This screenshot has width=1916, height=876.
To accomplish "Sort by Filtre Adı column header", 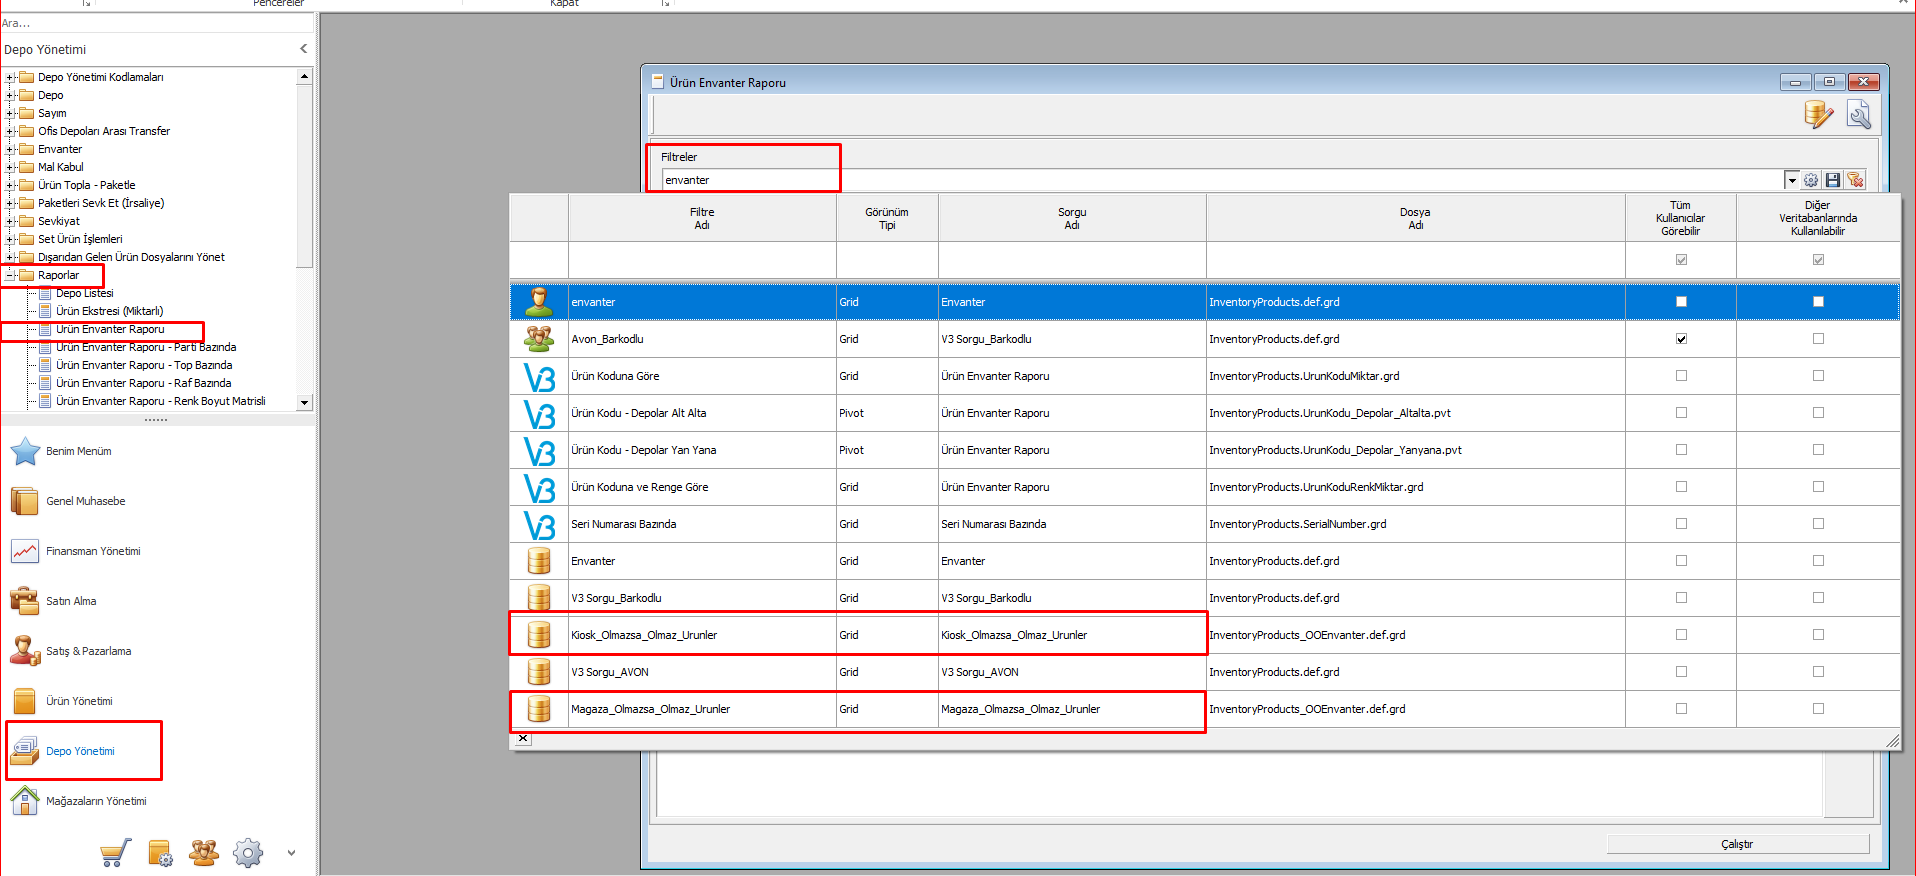I will (702, 218).
